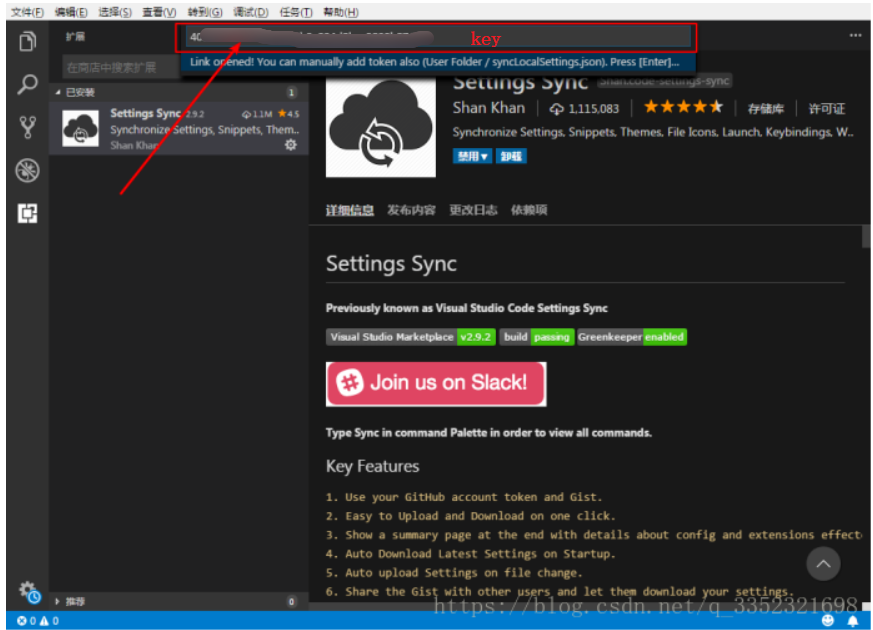Select the Search icon in the activity bar
Viewport: 873px width, 630px height.
[27, 84]
